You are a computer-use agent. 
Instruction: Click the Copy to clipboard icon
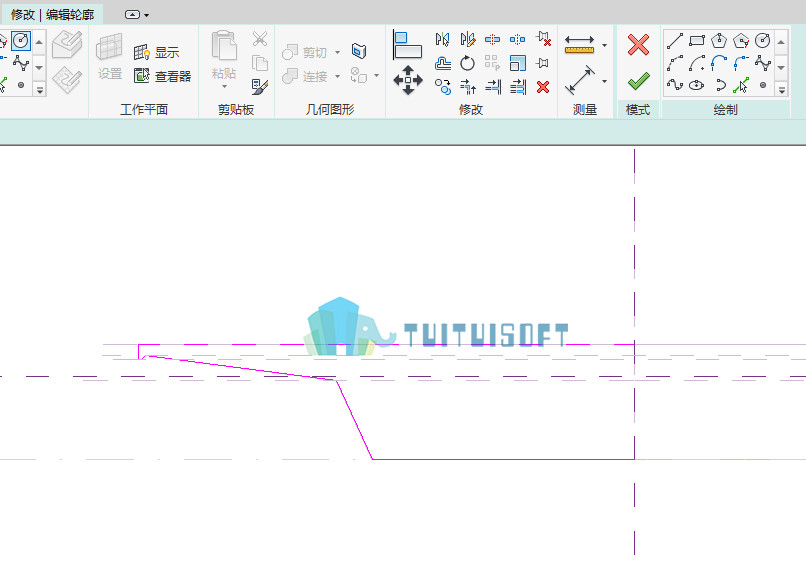(260, 63)
